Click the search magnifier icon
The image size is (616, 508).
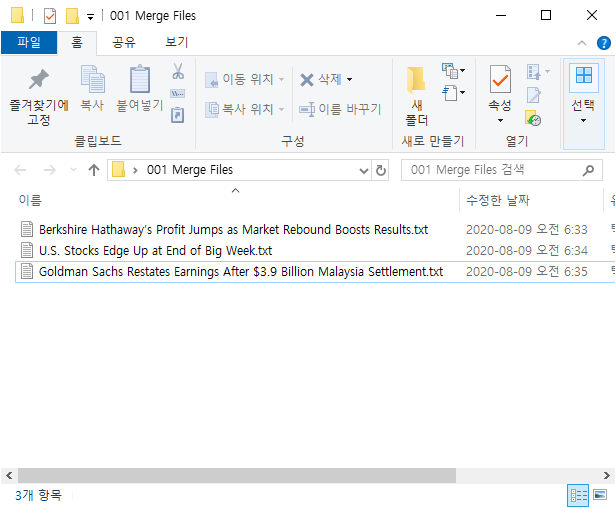[588, 170]
